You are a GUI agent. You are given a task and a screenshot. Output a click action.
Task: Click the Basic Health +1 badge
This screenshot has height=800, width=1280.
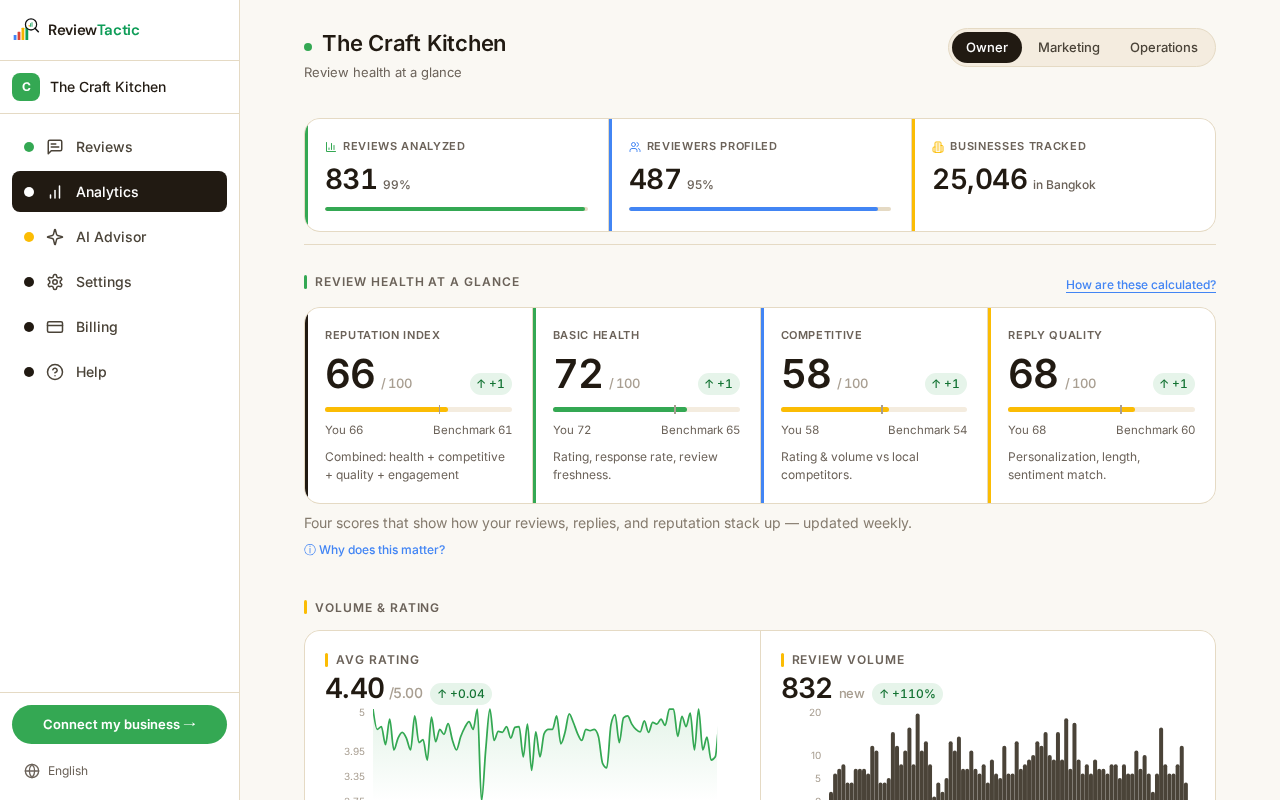click(x=719, y=384)
